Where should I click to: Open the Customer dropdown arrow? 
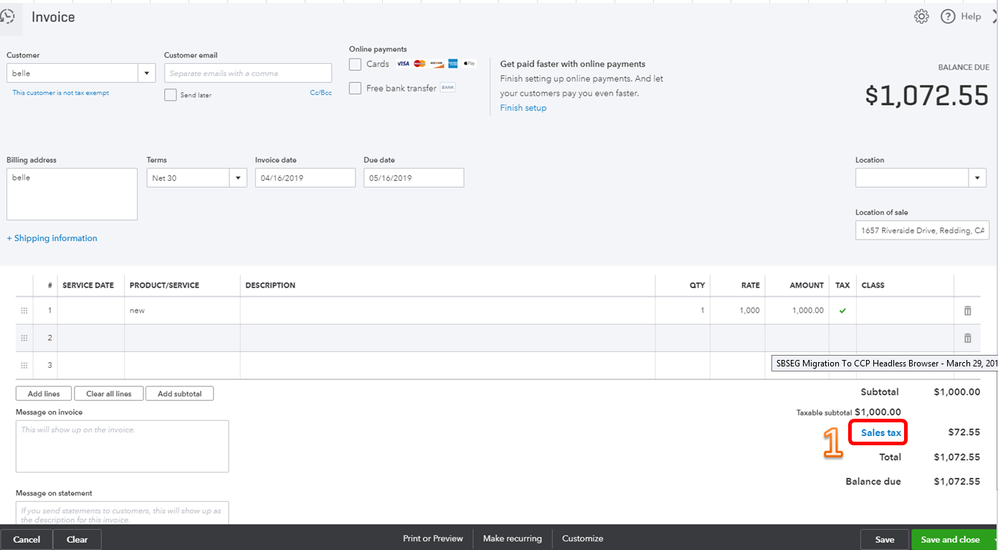[x=147, y=73]
